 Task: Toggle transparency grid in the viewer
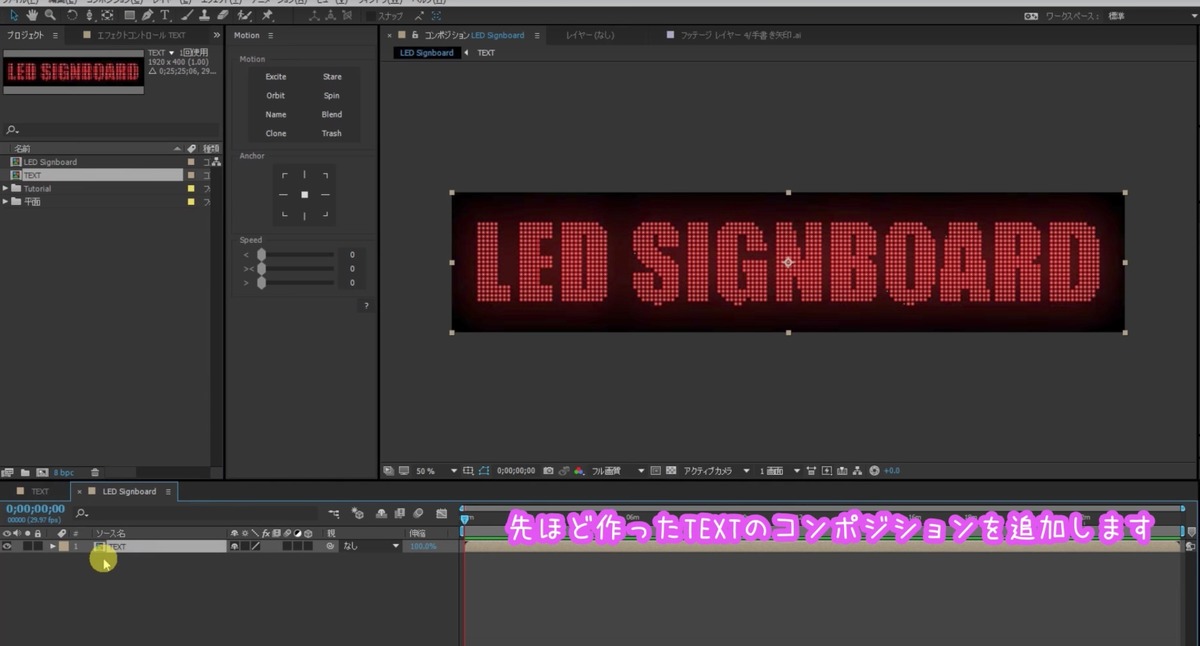click(670, 470)
